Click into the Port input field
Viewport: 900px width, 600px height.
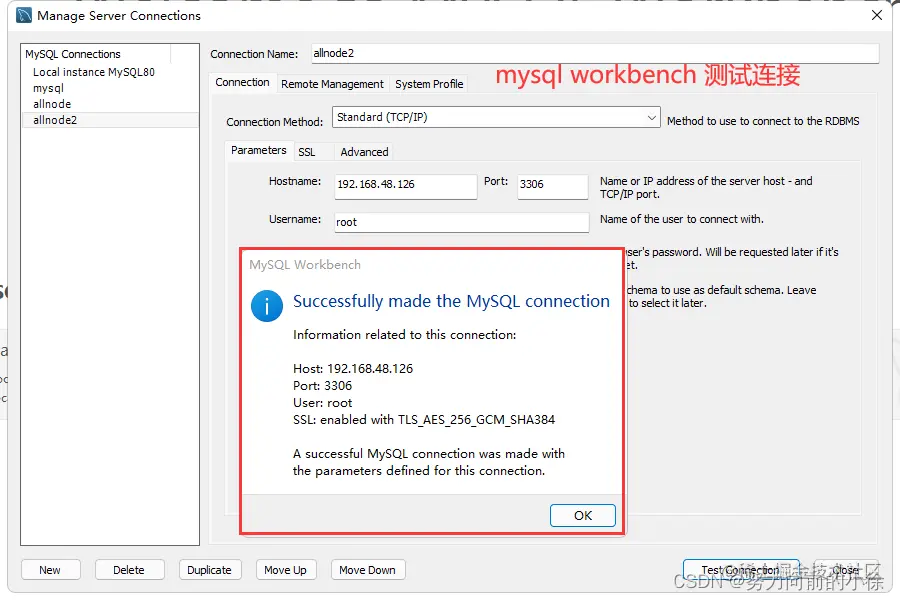pos(552,186)
